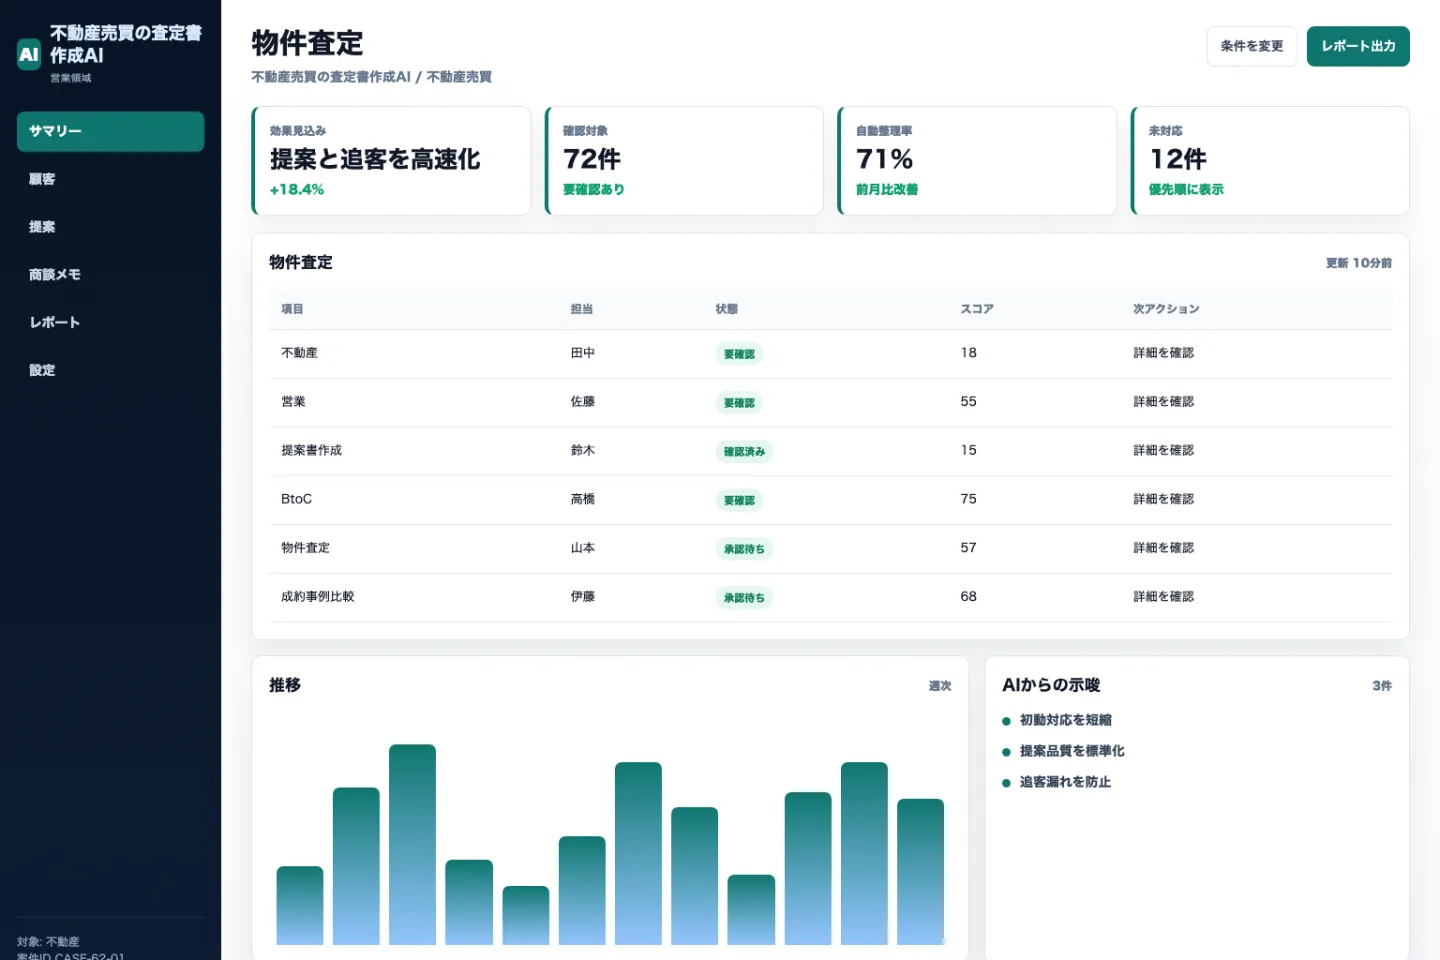Image resolution: width=1440 pixels, height=960 pixels.
Task: Click 詳細を確認 in the BtoC row
Action: 1164,499
